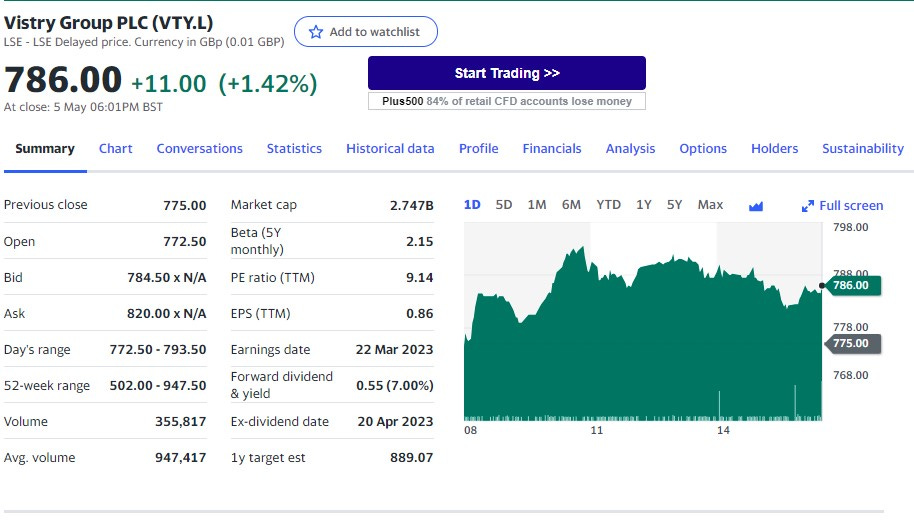Select the 5Y chart range

click(x=674, y=205)
